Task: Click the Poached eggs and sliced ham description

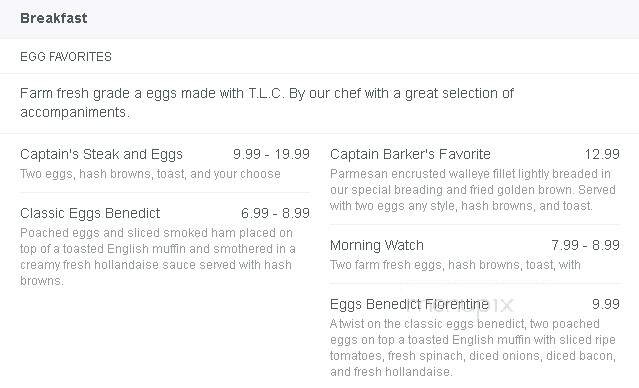Action: pyautogui.click(x=158, y=257)
